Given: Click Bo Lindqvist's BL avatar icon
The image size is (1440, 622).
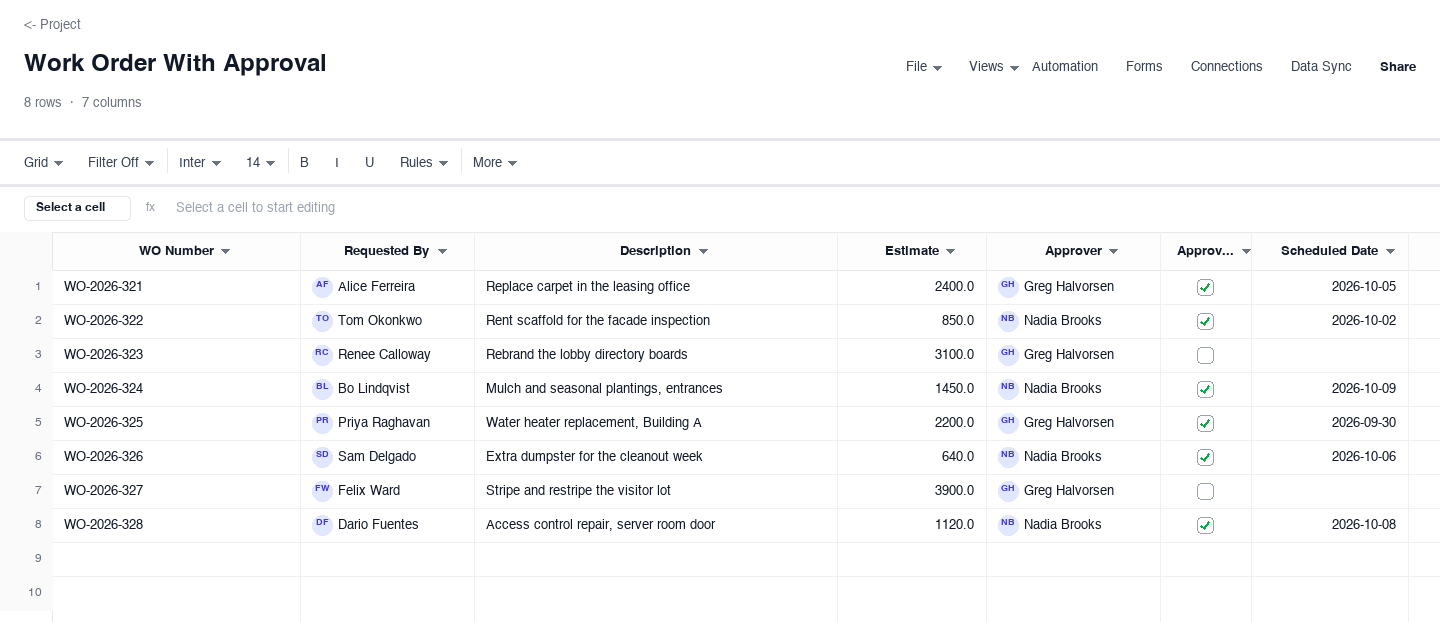Looking at the screenshot, I should pyautogui.click(x=322, y=389).
